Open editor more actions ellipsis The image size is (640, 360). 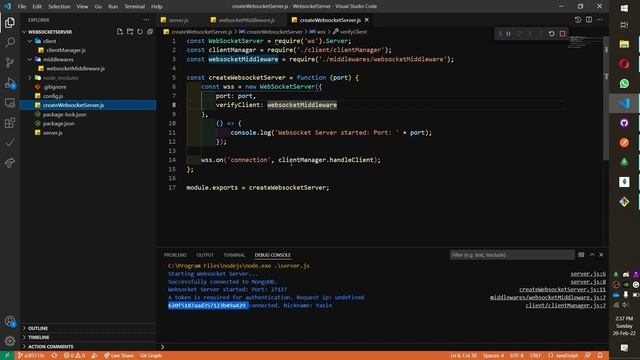coord(600,20)
